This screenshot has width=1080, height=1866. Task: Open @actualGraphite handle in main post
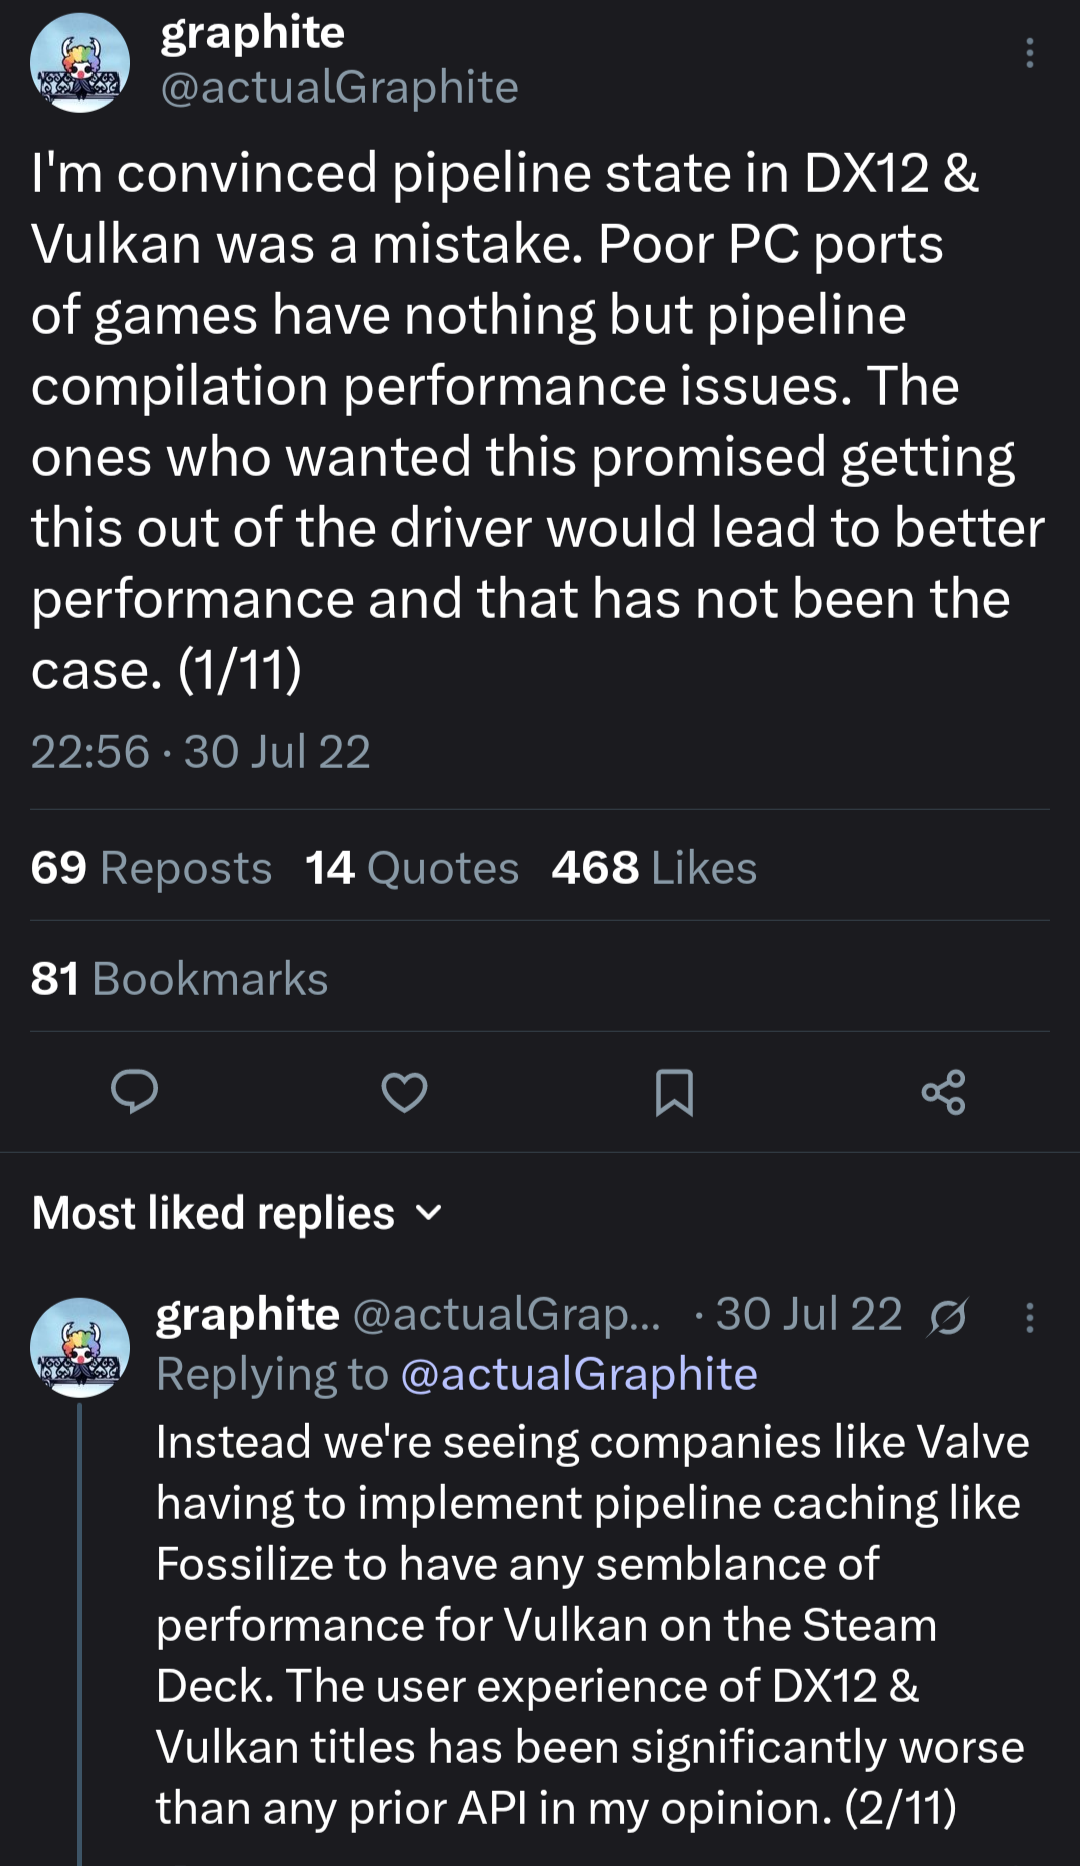click(339, 88)
